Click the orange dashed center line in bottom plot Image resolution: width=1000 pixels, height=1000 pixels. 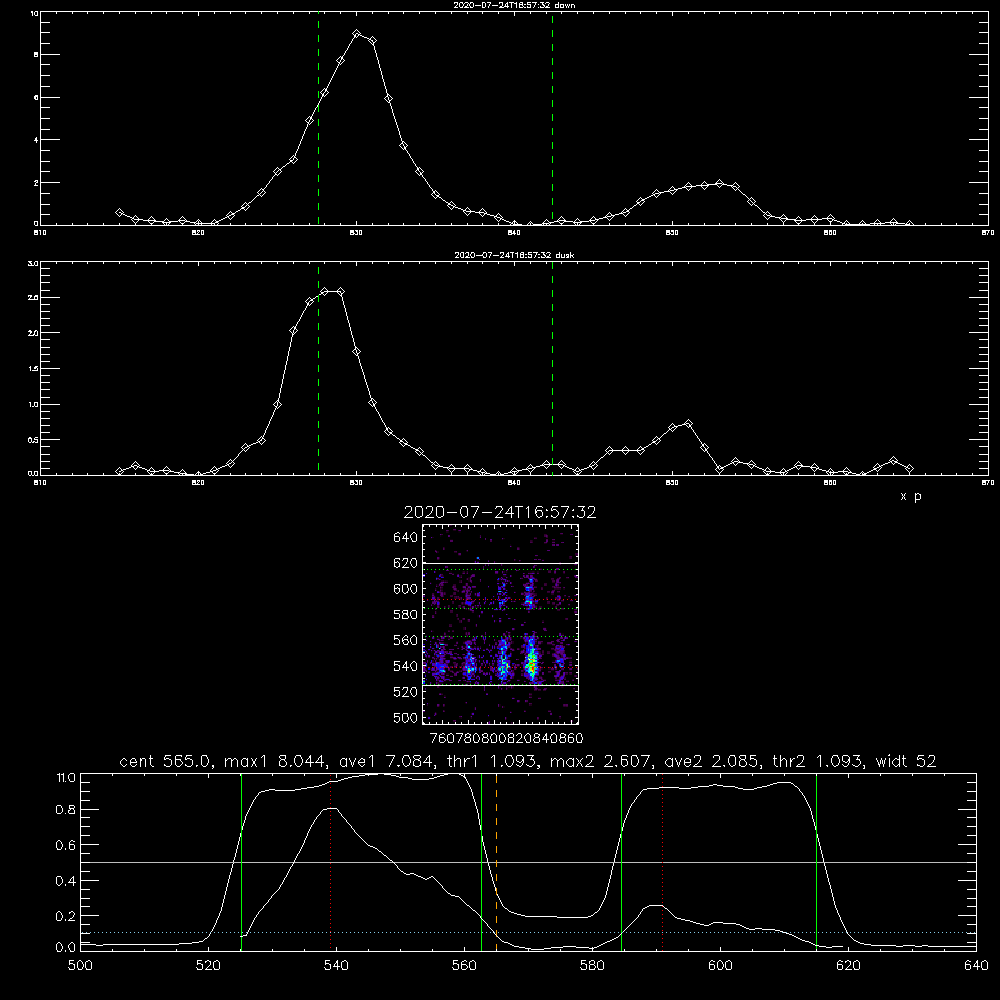[x=496, y=863]
